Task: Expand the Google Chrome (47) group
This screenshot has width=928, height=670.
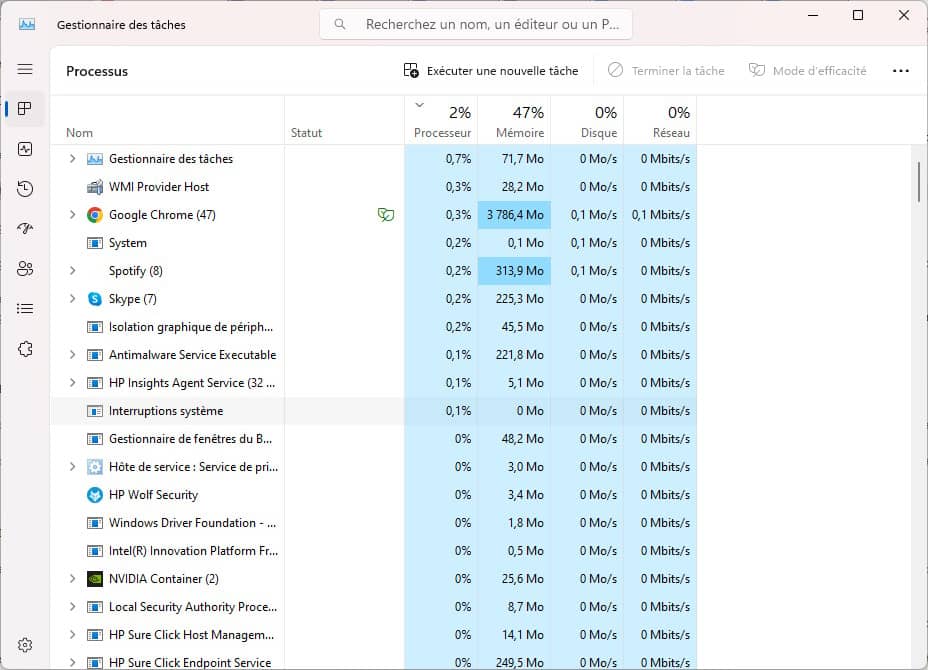Action: coord(72,215)
